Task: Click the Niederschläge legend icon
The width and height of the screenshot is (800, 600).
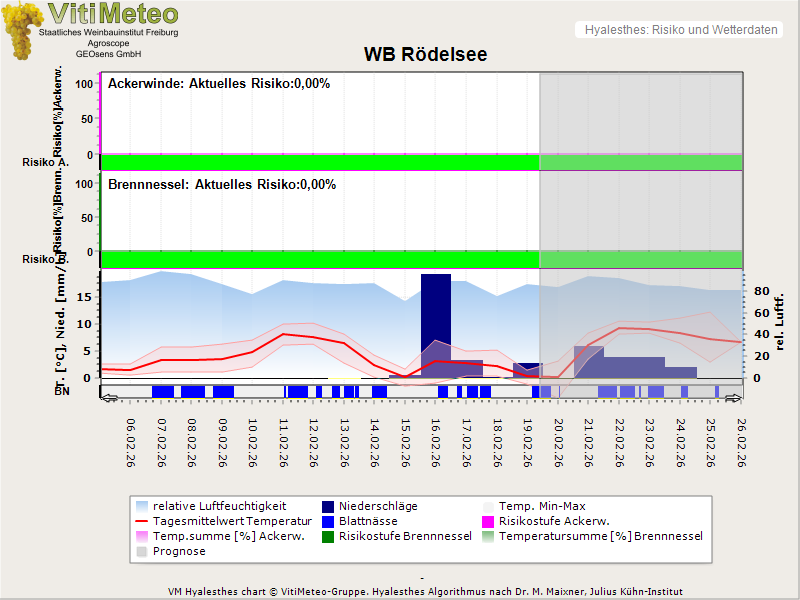Action: 329,506
